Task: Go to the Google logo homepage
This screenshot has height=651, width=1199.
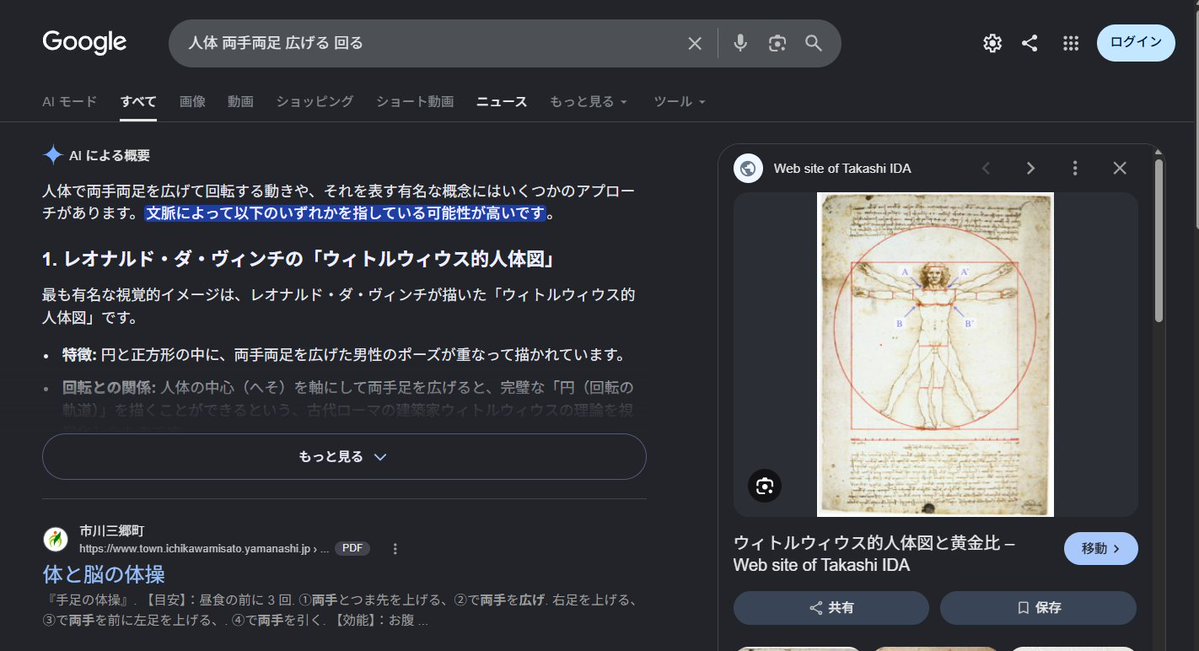Action: click(84, 42)
